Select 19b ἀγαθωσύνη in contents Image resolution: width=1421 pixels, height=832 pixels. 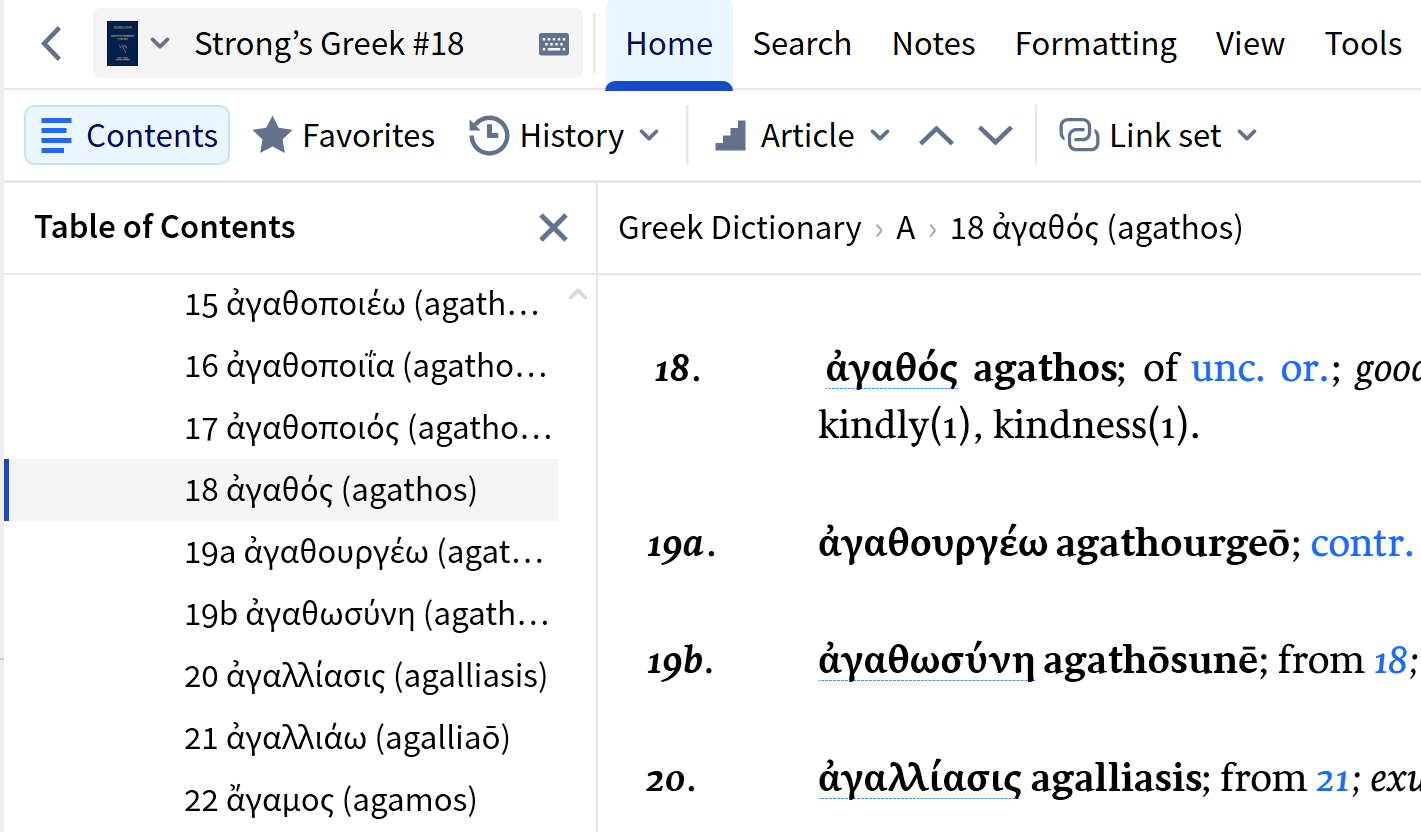coord(367,614)
